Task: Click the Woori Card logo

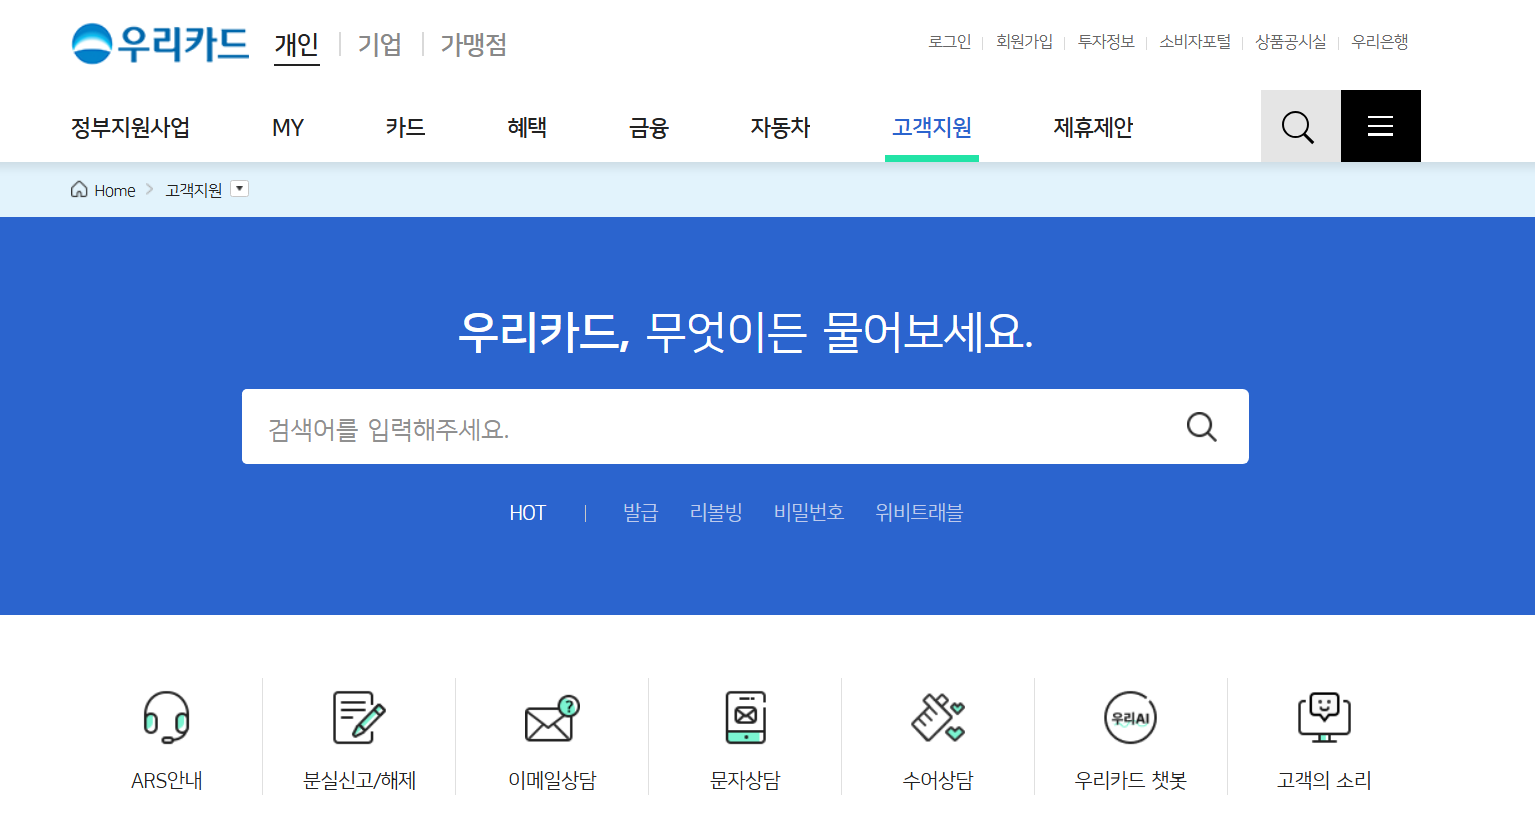Action: [x=160, y=43]
